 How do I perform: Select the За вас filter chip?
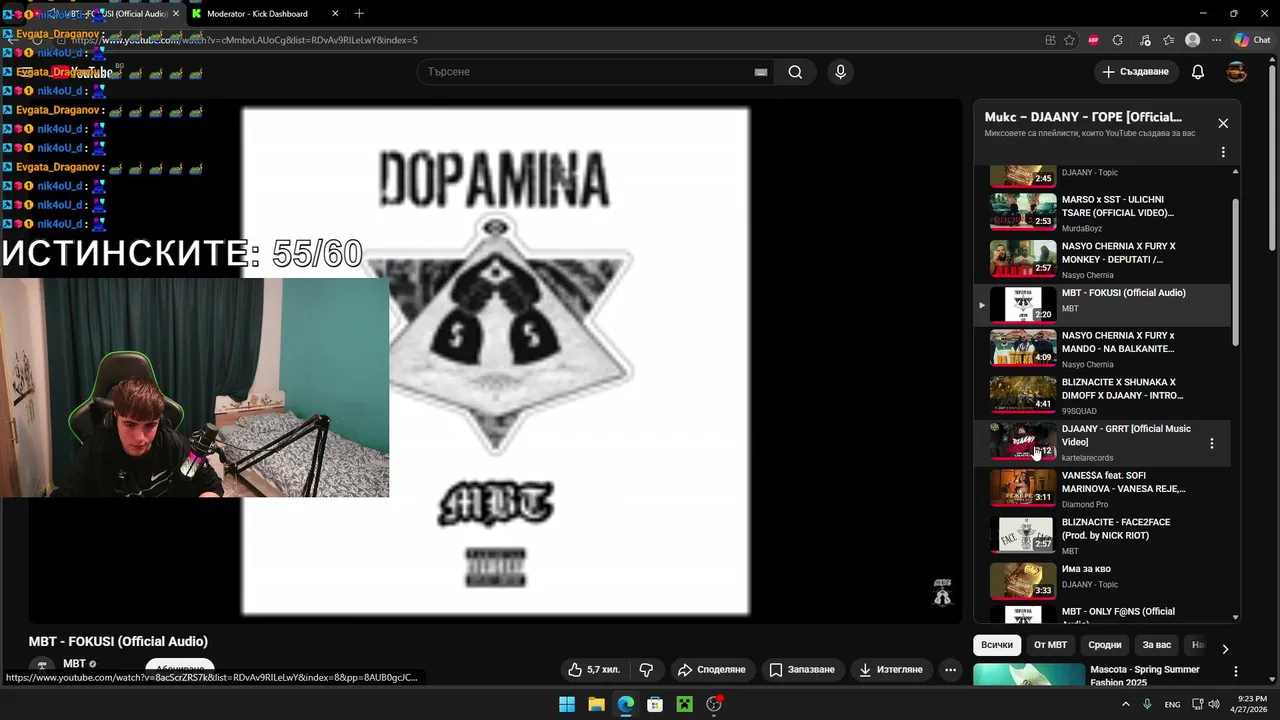click(1157, 645)
